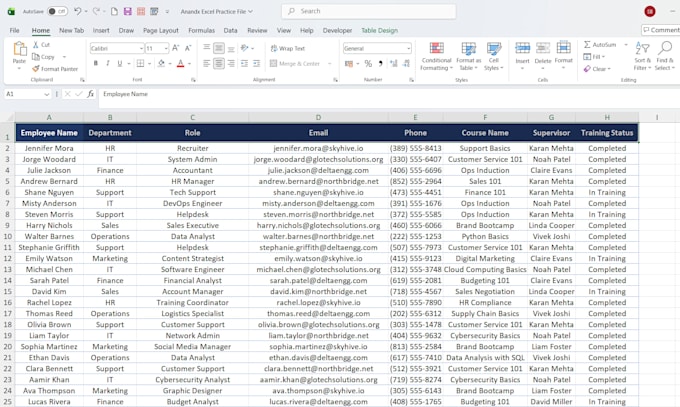Viewport: 680px width, 407px height.
Task: Open Find & Select magnifier
Action: 664,56
